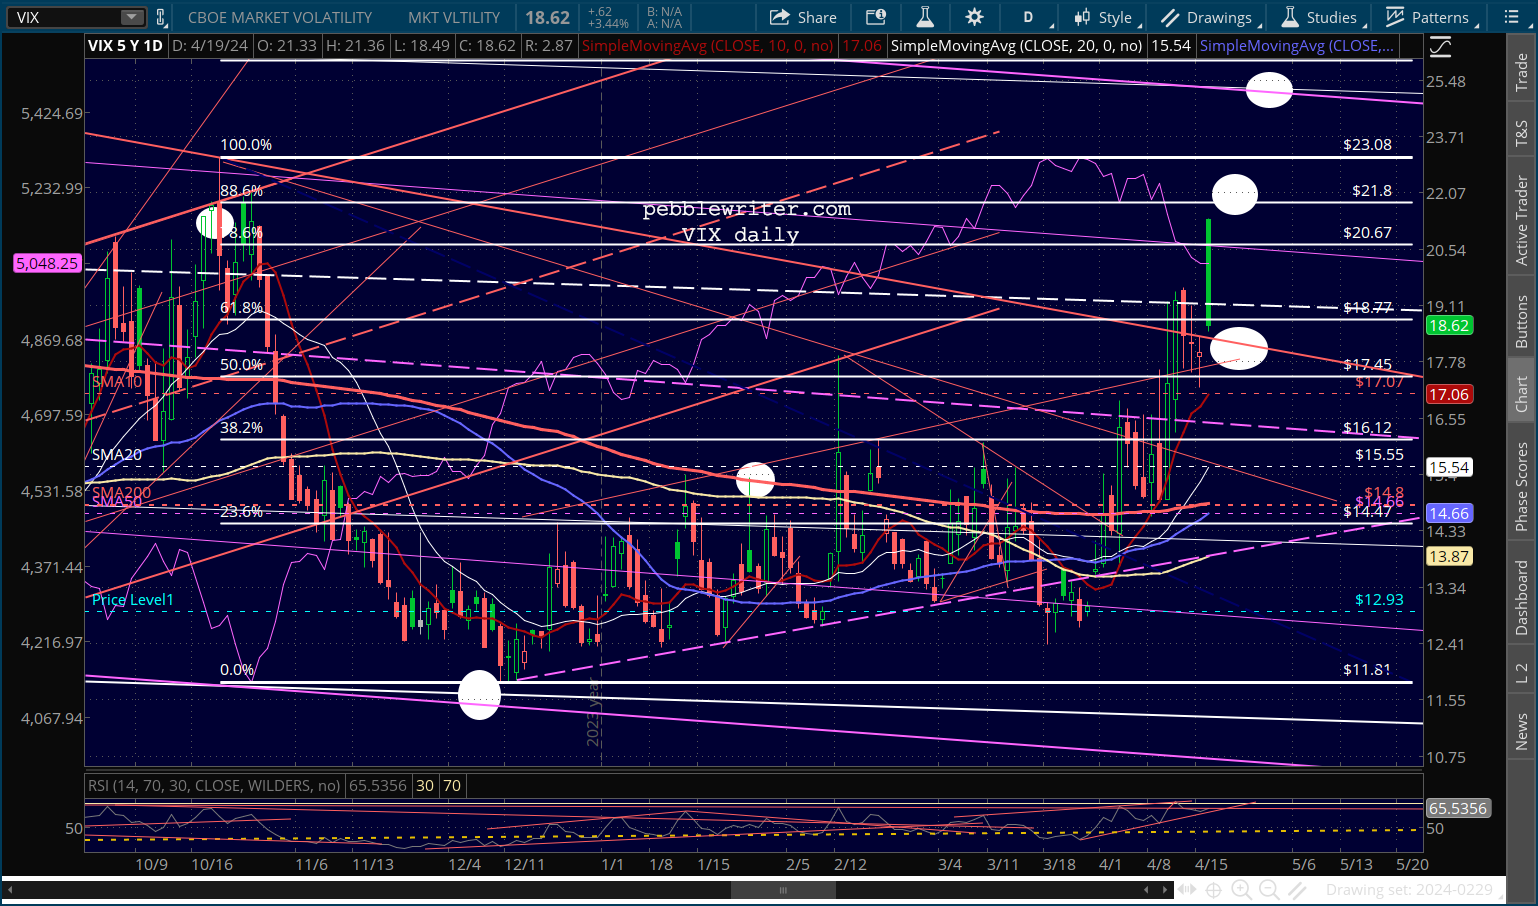
Task: Open the VIX symbol dropdown
Action: (132, 17)
